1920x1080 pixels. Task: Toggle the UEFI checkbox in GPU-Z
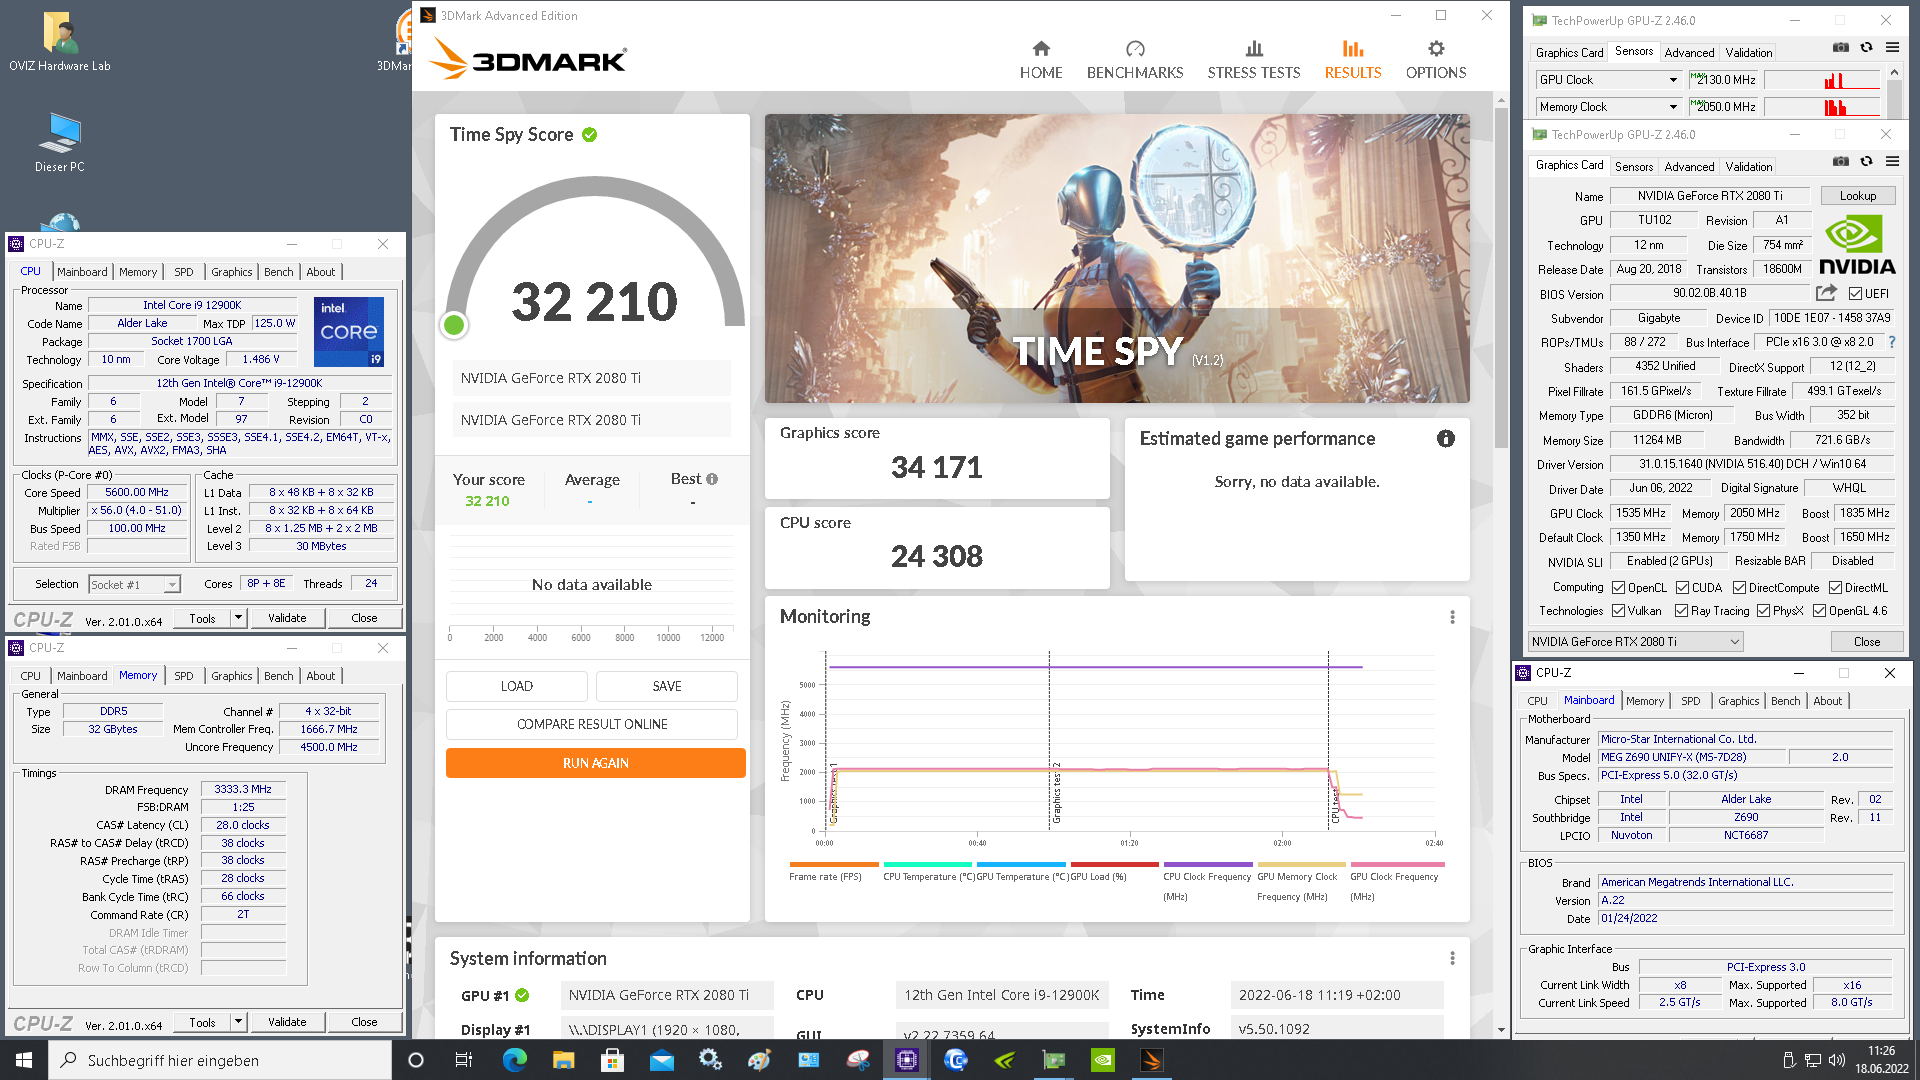tap(1855, 294)
